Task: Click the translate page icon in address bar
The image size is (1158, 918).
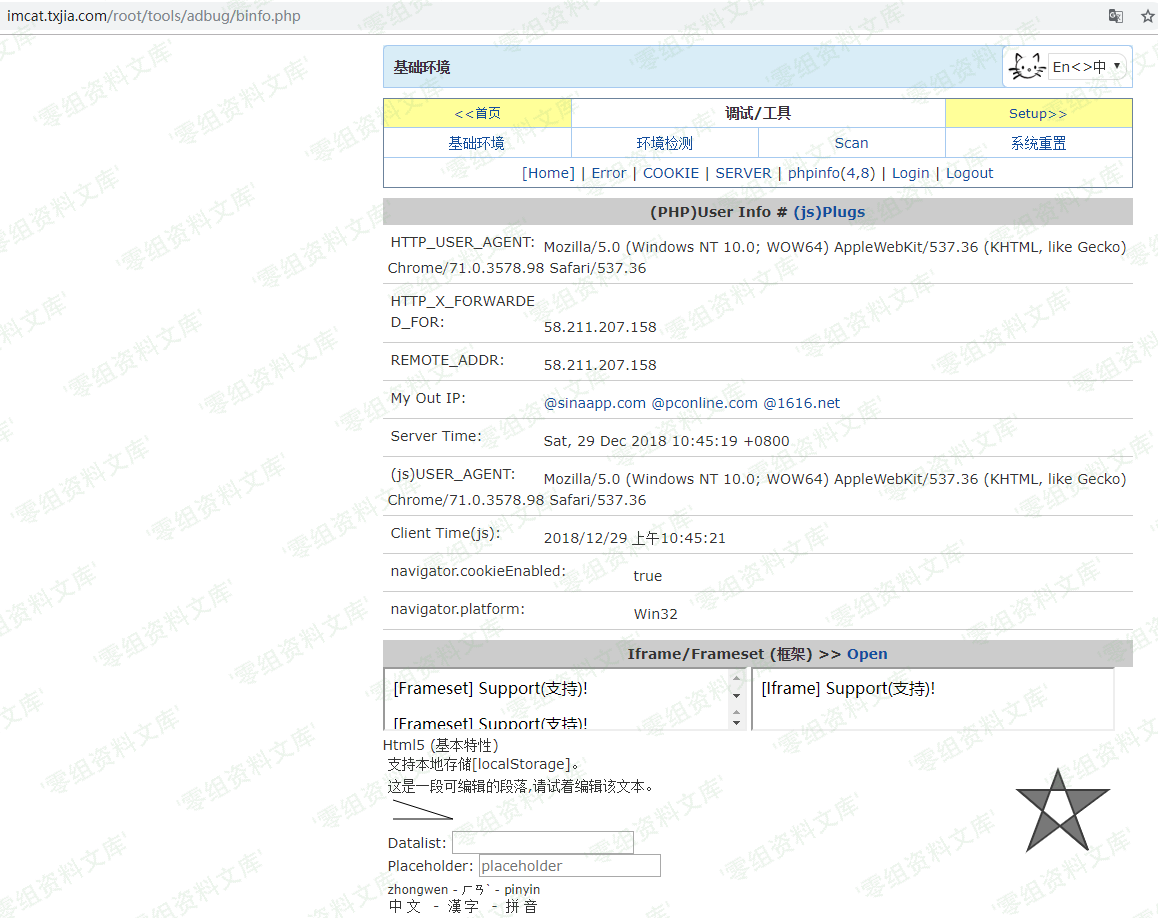Action: pos(1115,16)
